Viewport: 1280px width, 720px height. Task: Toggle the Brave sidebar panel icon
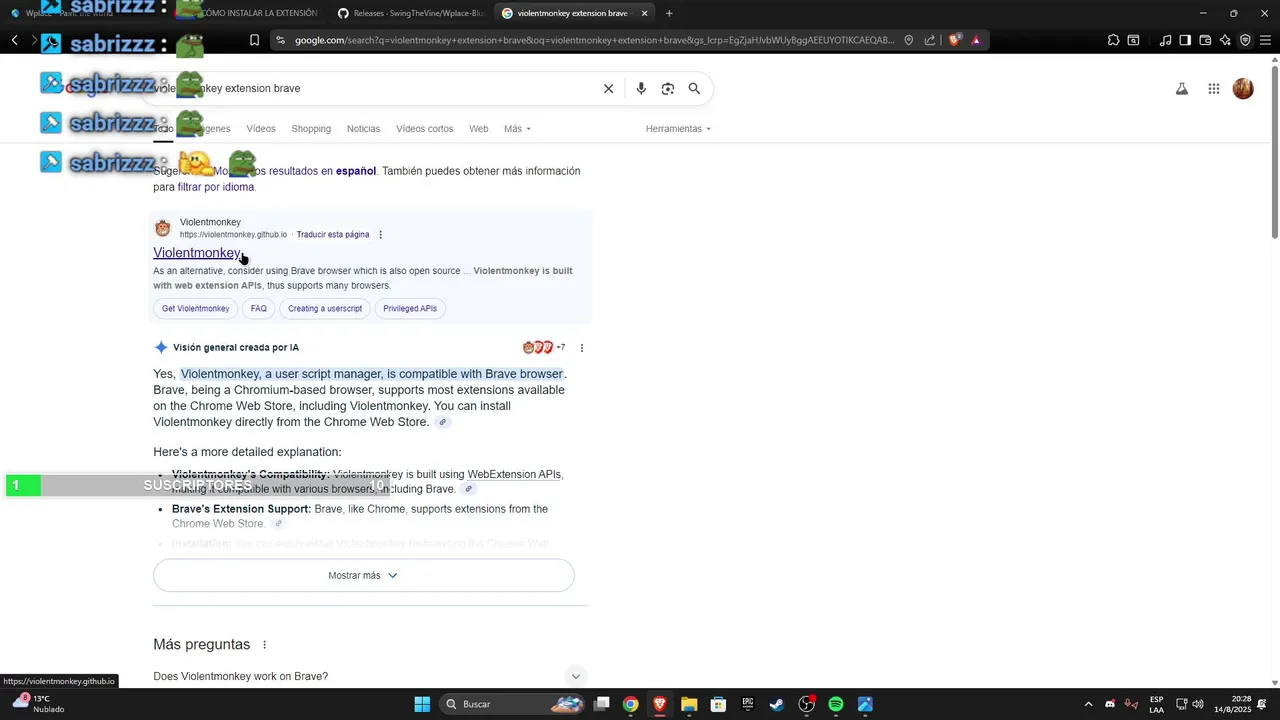pyautogui.click(x=1185, y=40)
